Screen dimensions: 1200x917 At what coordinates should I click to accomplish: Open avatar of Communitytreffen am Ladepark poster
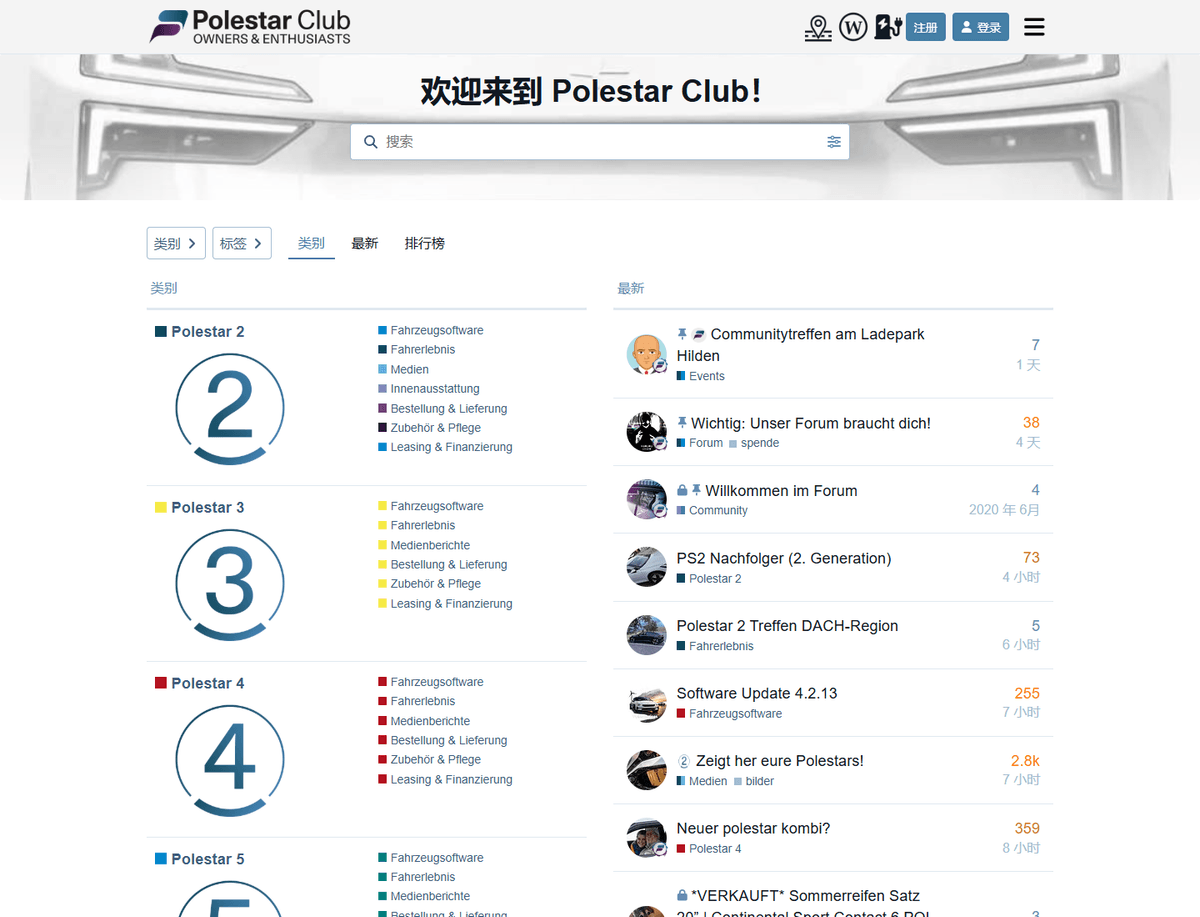pos(647,354)
